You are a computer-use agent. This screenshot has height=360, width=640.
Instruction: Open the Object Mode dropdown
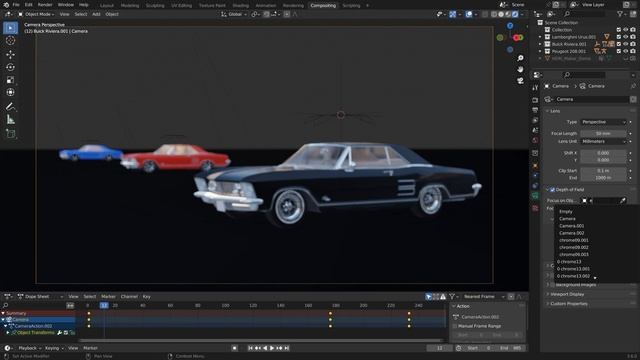tap(36, 14)
